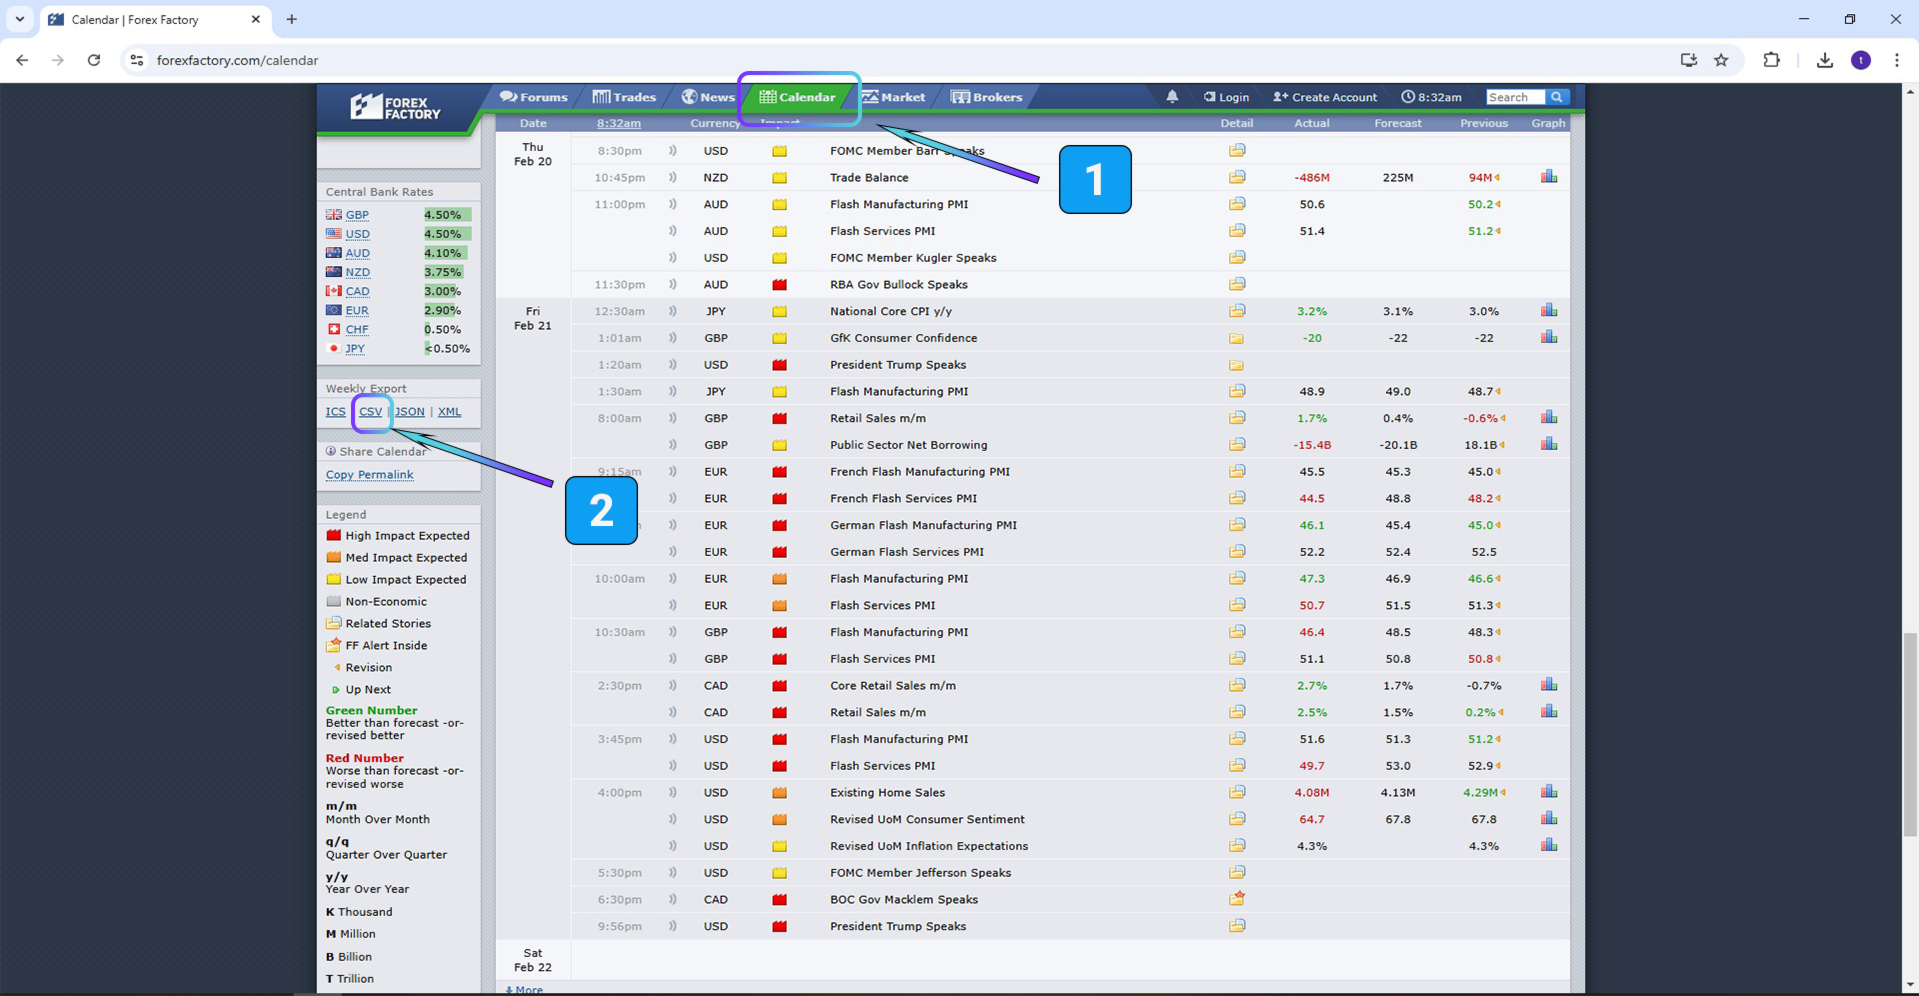Open the Brokers tab
The height and width of the screenshot is (996, 1919).
pos(986,97)
